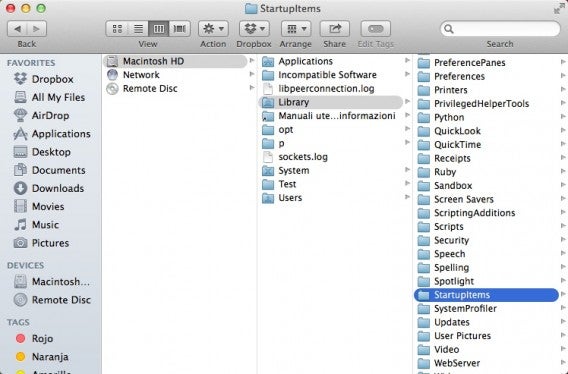This screenshot has width=568, height=374.
Task: Open Movies in the sidebar
Action: pyautogui.click(x=39, y=206)
